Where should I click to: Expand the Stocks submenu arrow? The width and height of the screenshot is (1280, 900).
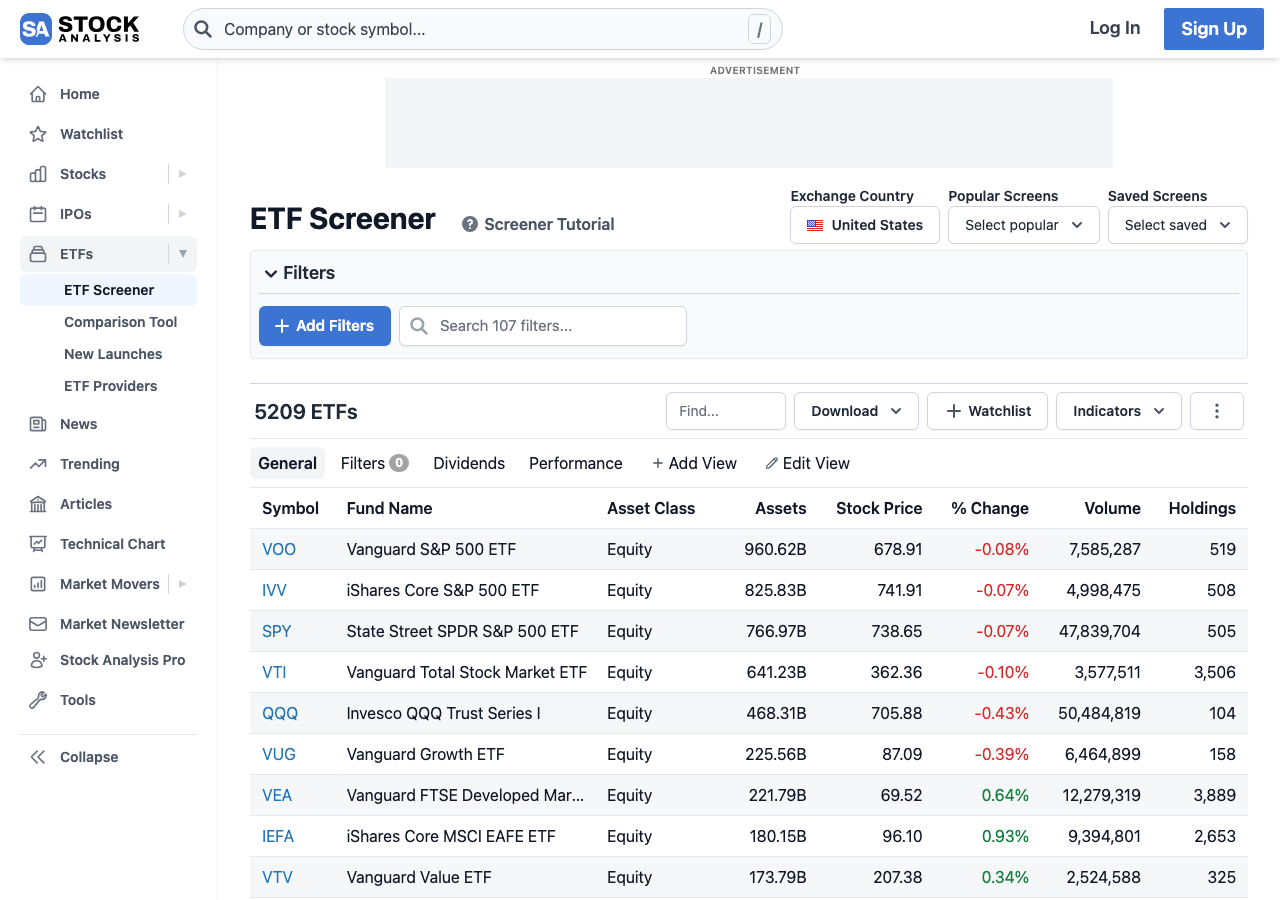pos(182,174)
